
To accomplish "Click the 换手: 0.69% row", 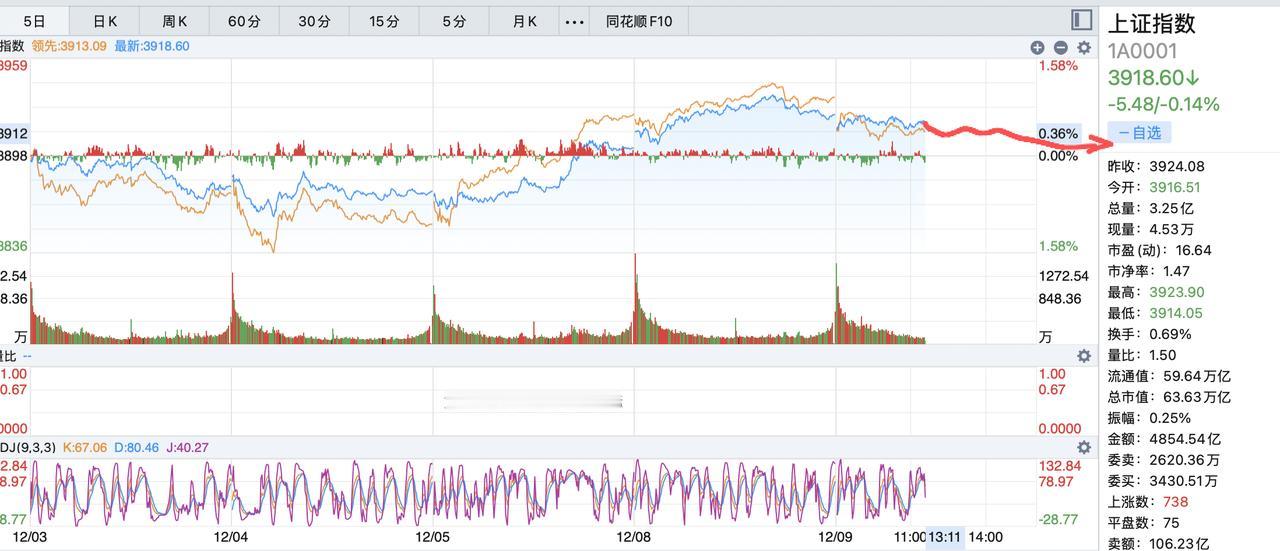I will [1150, 334].
